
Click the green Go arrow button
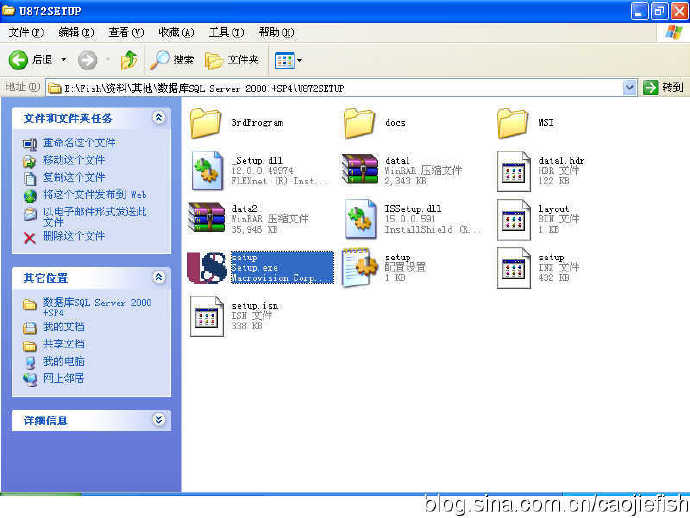click(650, 88)
